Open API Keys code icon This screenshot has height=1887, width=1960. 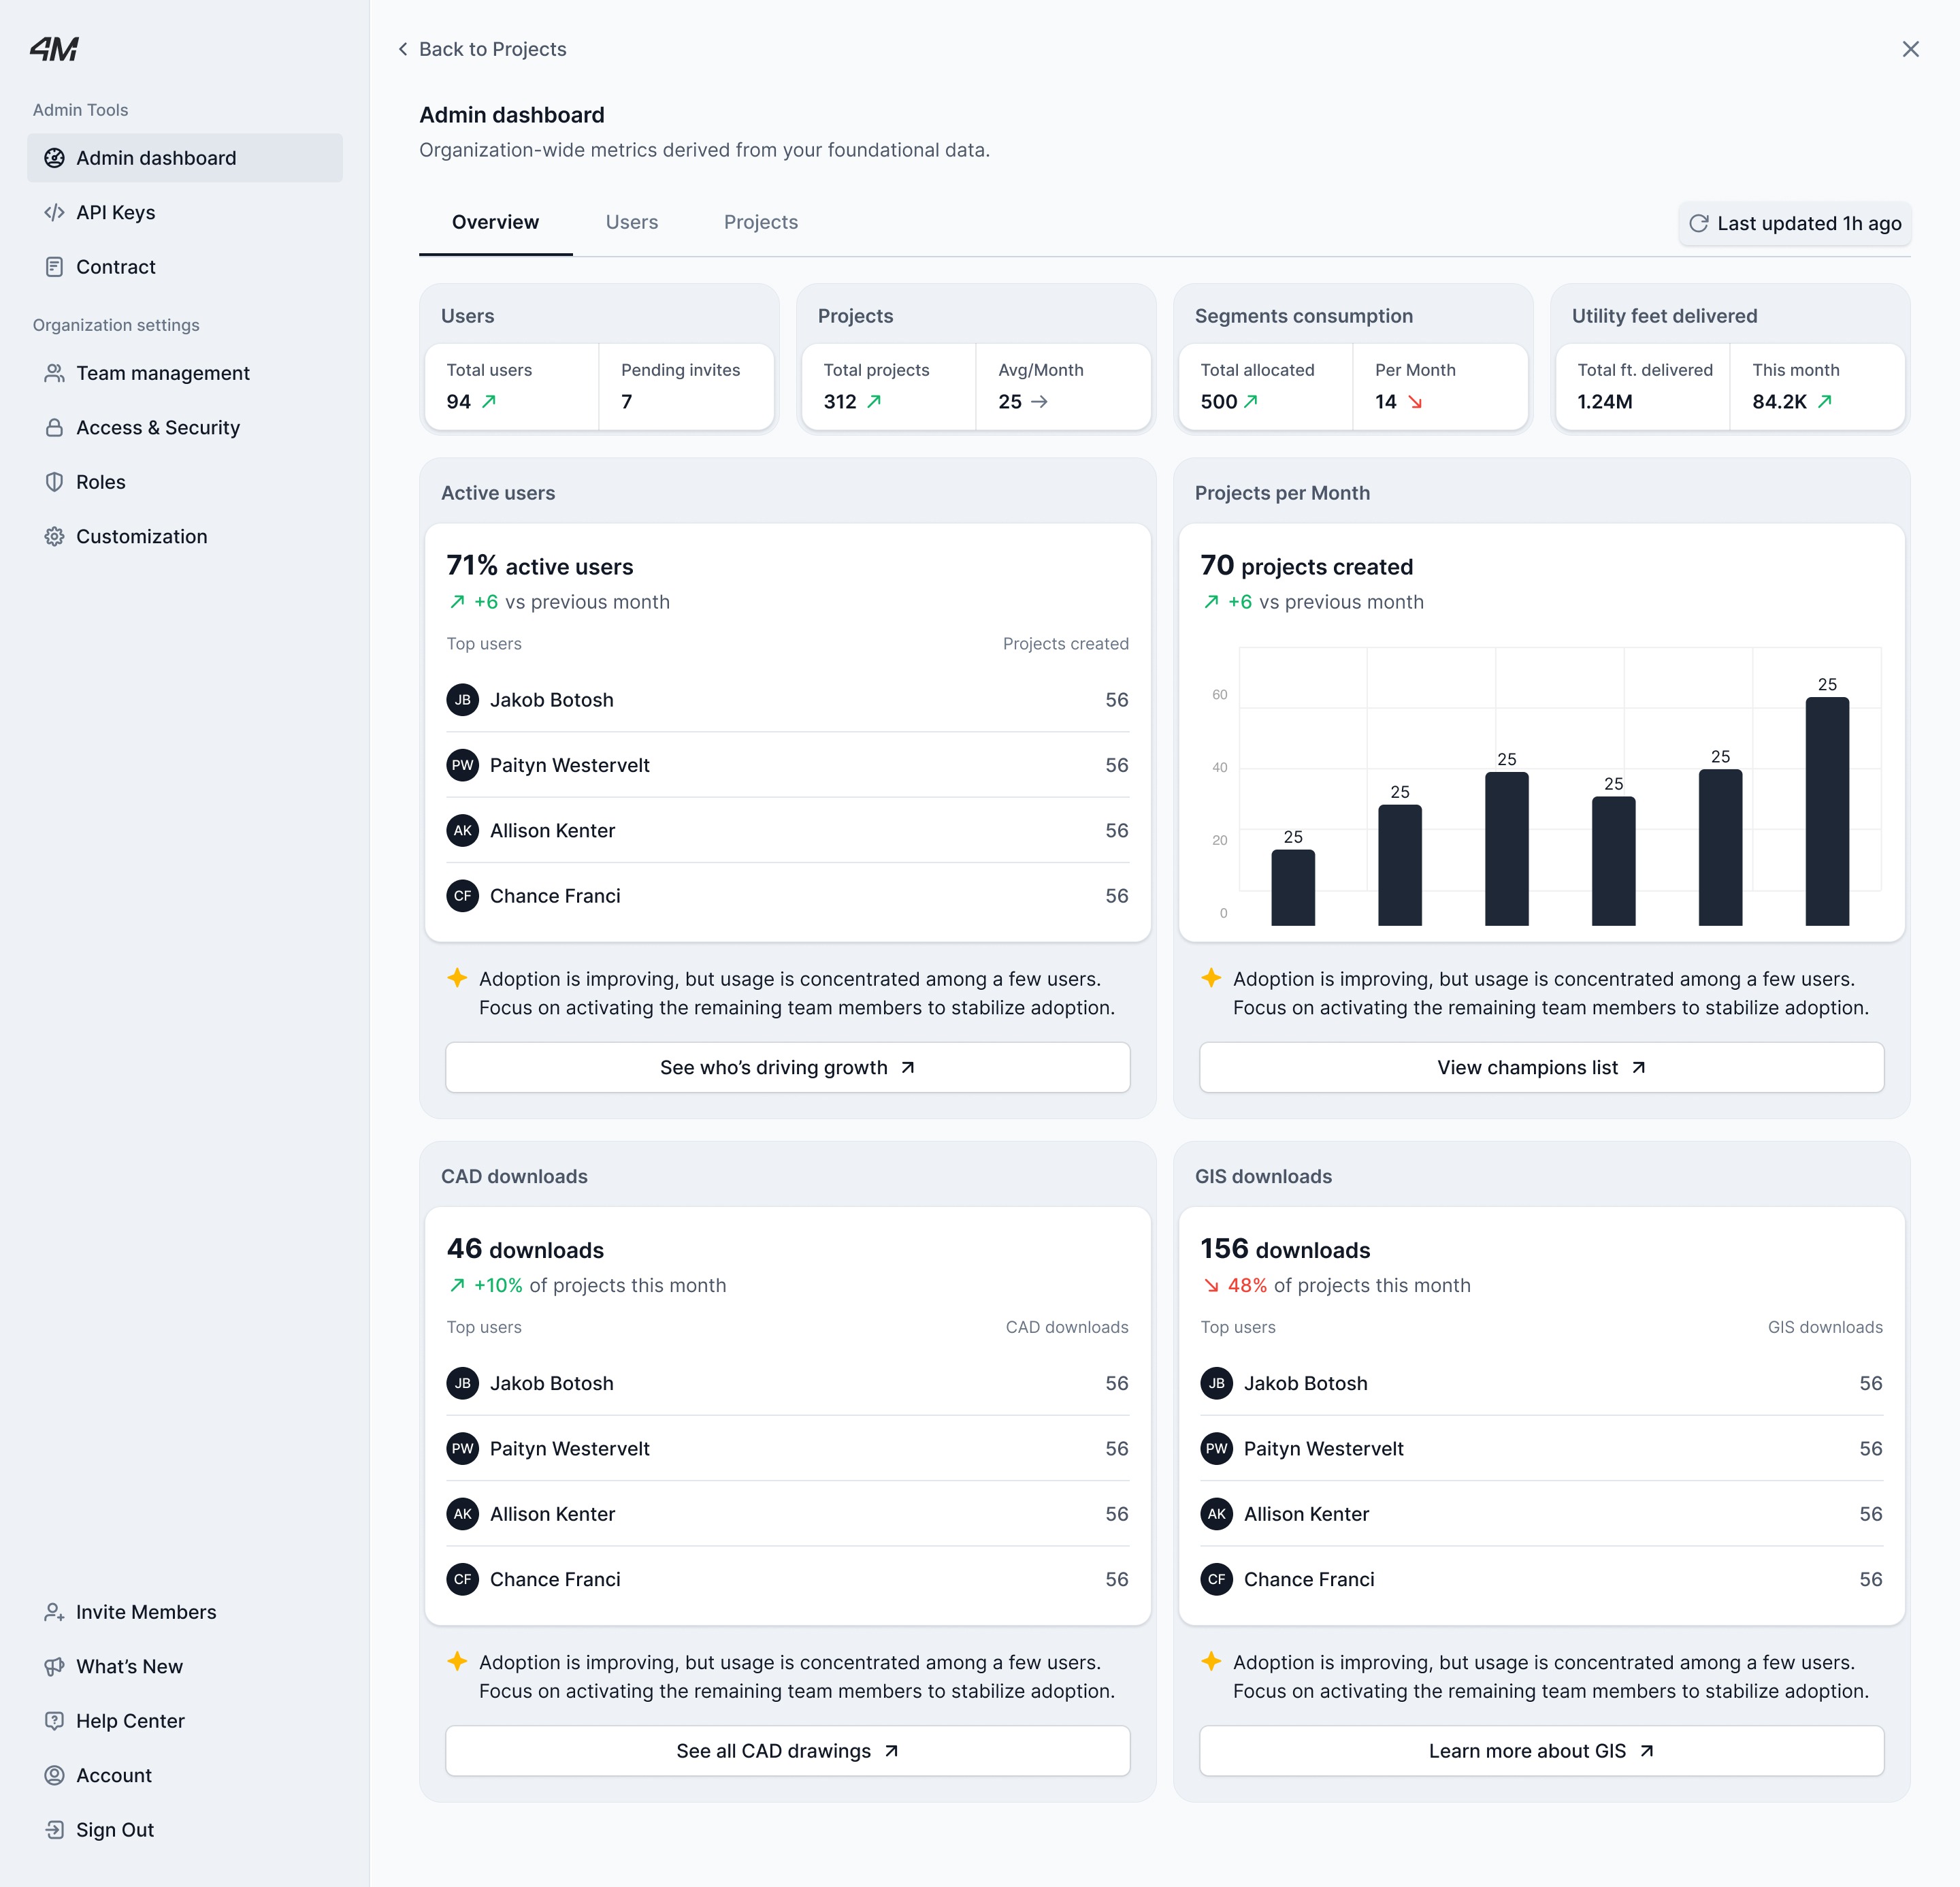click(55, 212)
